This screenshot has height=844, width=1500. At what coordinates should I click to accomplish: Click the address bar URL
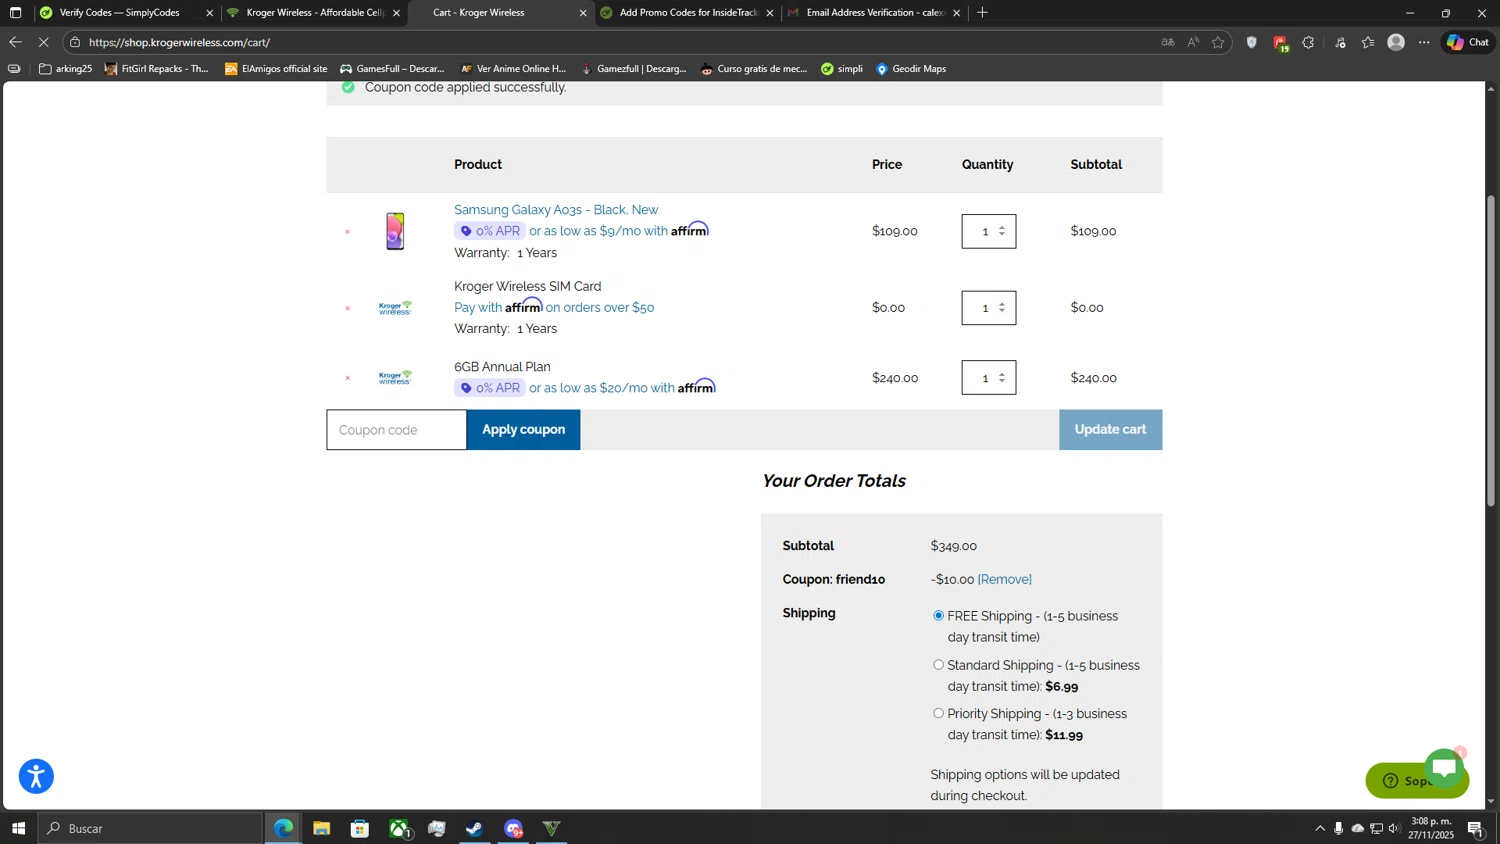(x=179, y=42)
